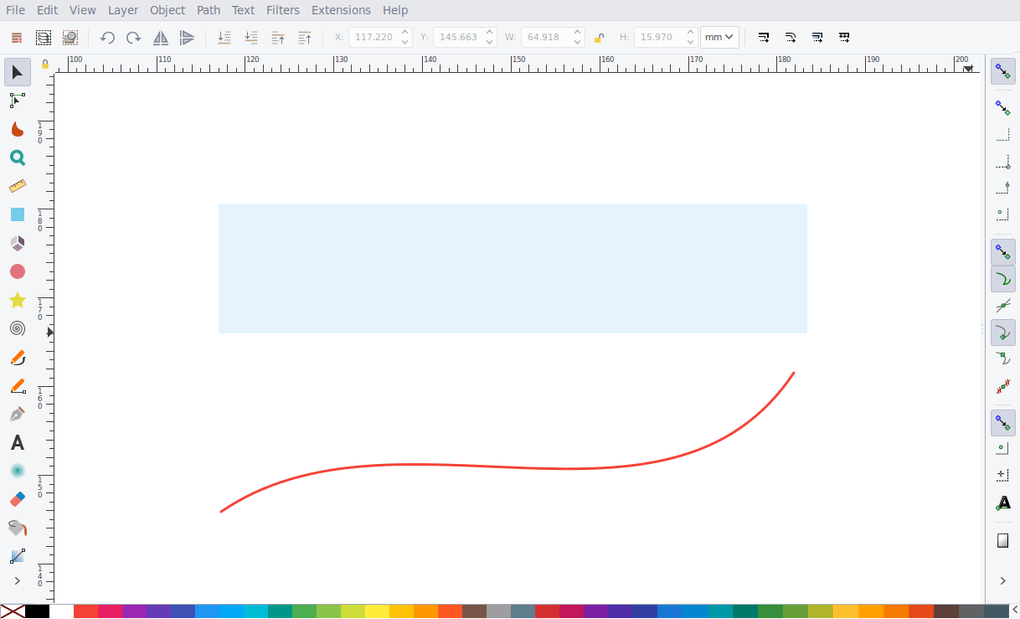Raise selection to top
The height and width of the screenshot is (619, 1020).
click(305, 37)
